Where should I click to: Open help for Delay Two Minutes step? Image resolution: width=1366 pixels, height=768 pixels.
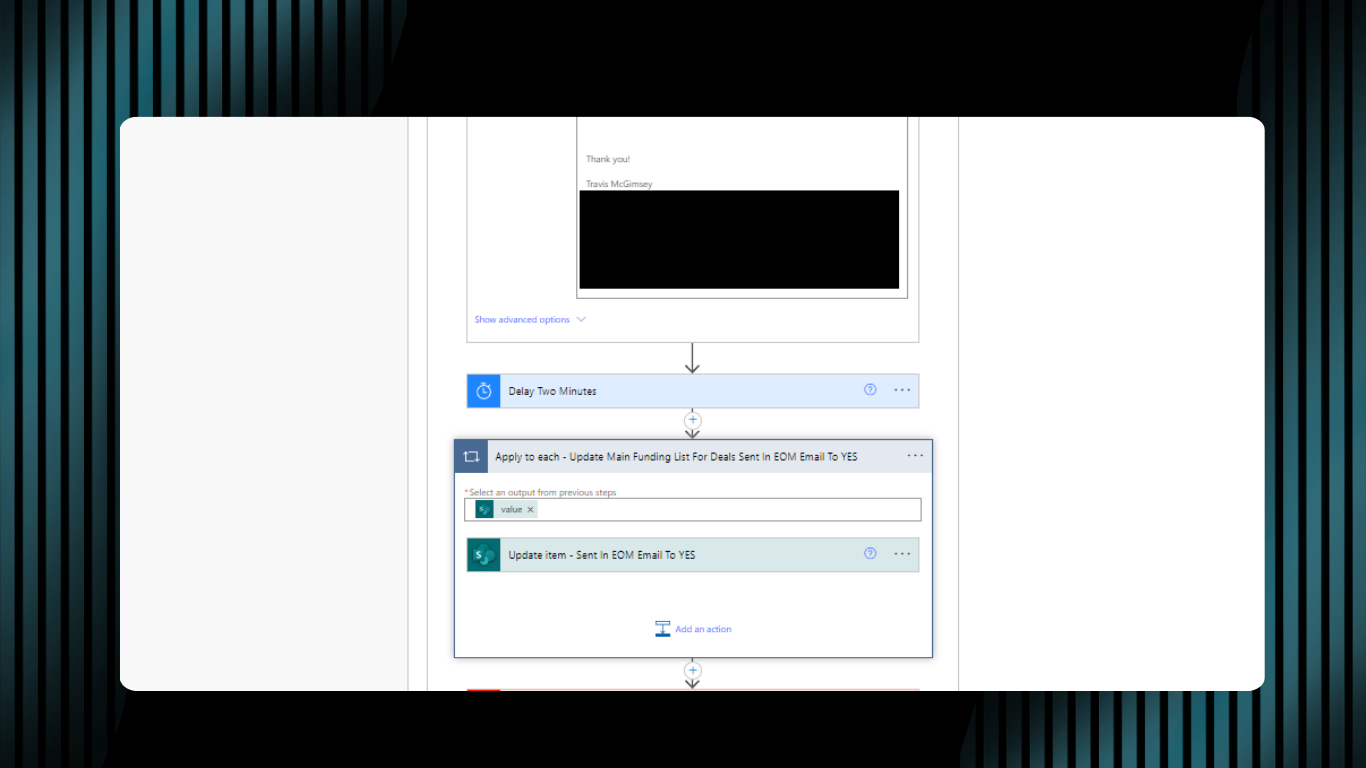pyautogui.click(x=870, y=390)
